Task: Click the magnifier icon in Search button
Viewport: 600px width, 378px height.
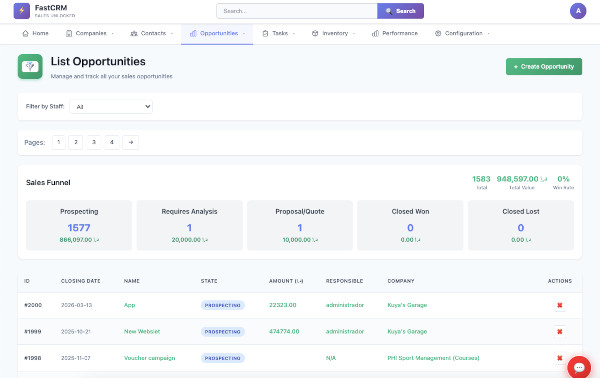Action: (x=389, y=11)
